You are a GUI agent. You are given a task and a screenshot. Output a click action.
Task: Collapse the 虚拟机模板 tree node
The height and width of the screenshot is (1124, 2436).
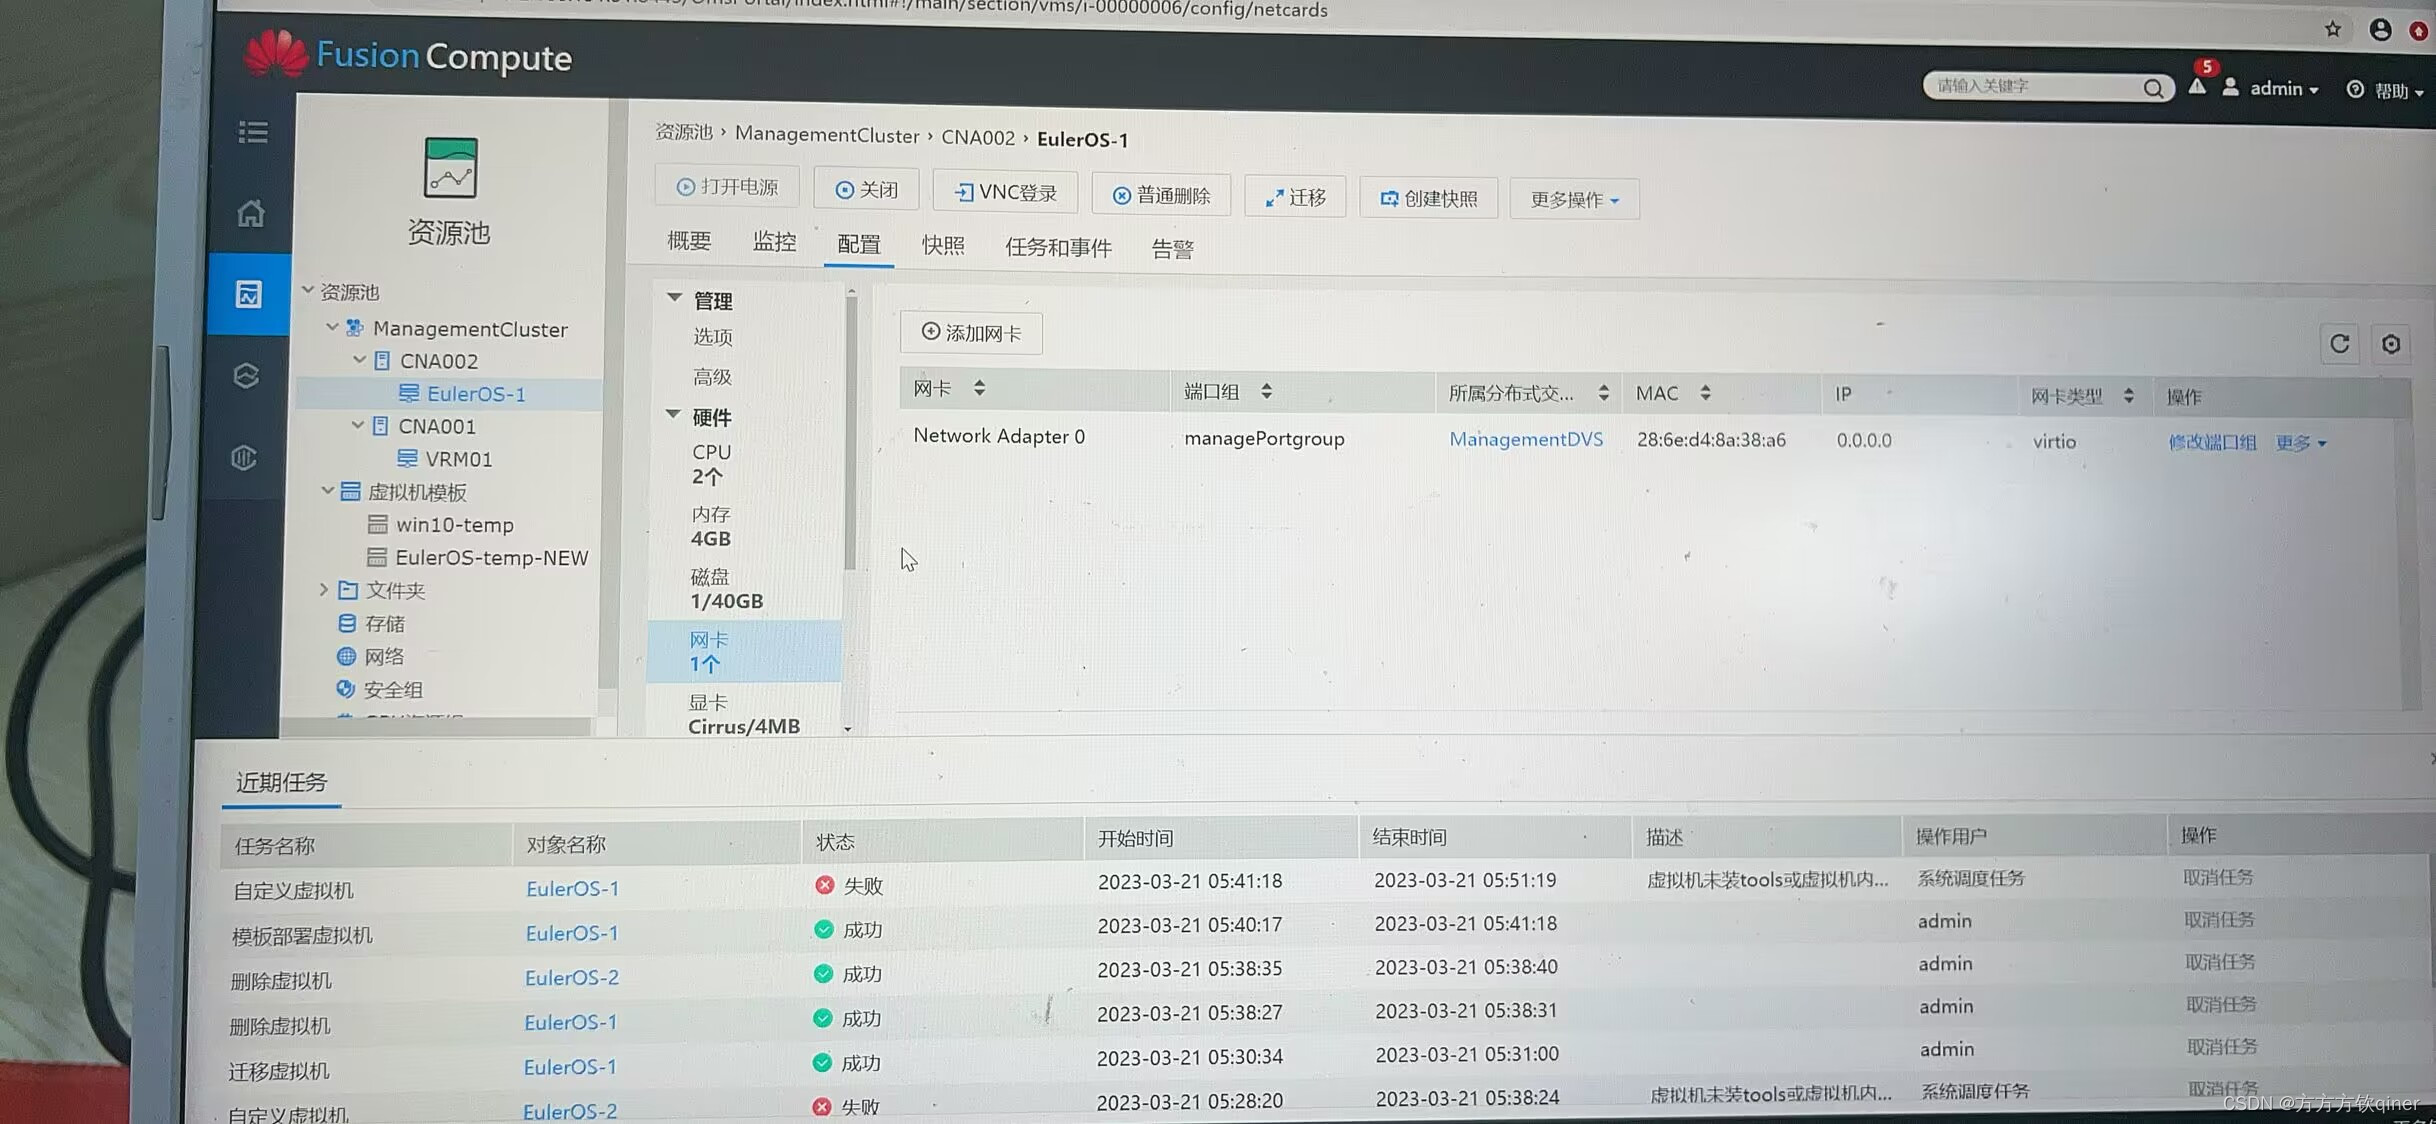tap(327, 490)
